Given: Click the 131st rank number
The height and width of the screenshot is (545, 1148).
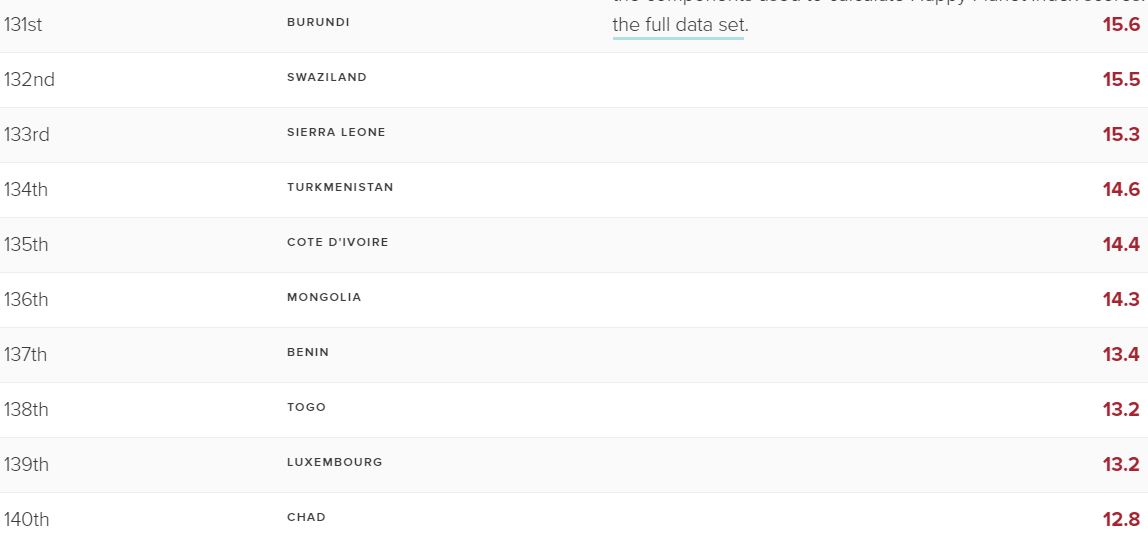Looking at the screenshot, I should [23, 25].
